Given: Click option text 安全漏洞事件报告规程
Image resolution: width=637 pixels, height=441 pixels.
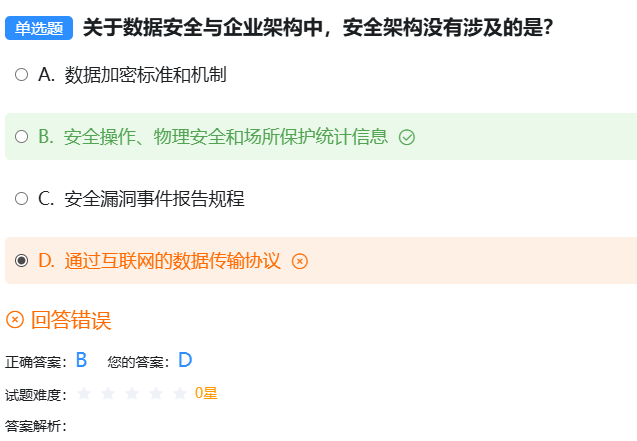Looking at the screenshot, I should pos(154,199).
